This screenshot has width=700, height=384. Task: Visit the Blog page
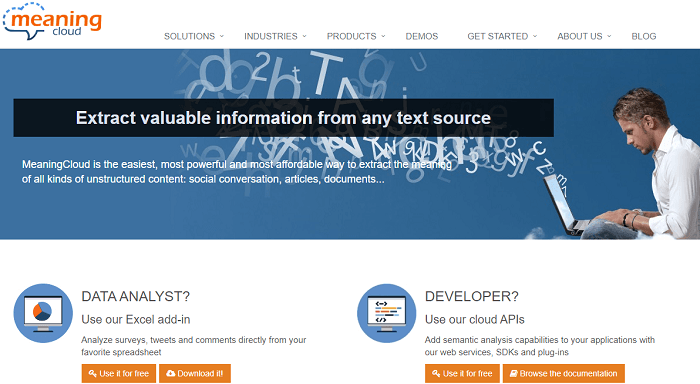point(644,36)
